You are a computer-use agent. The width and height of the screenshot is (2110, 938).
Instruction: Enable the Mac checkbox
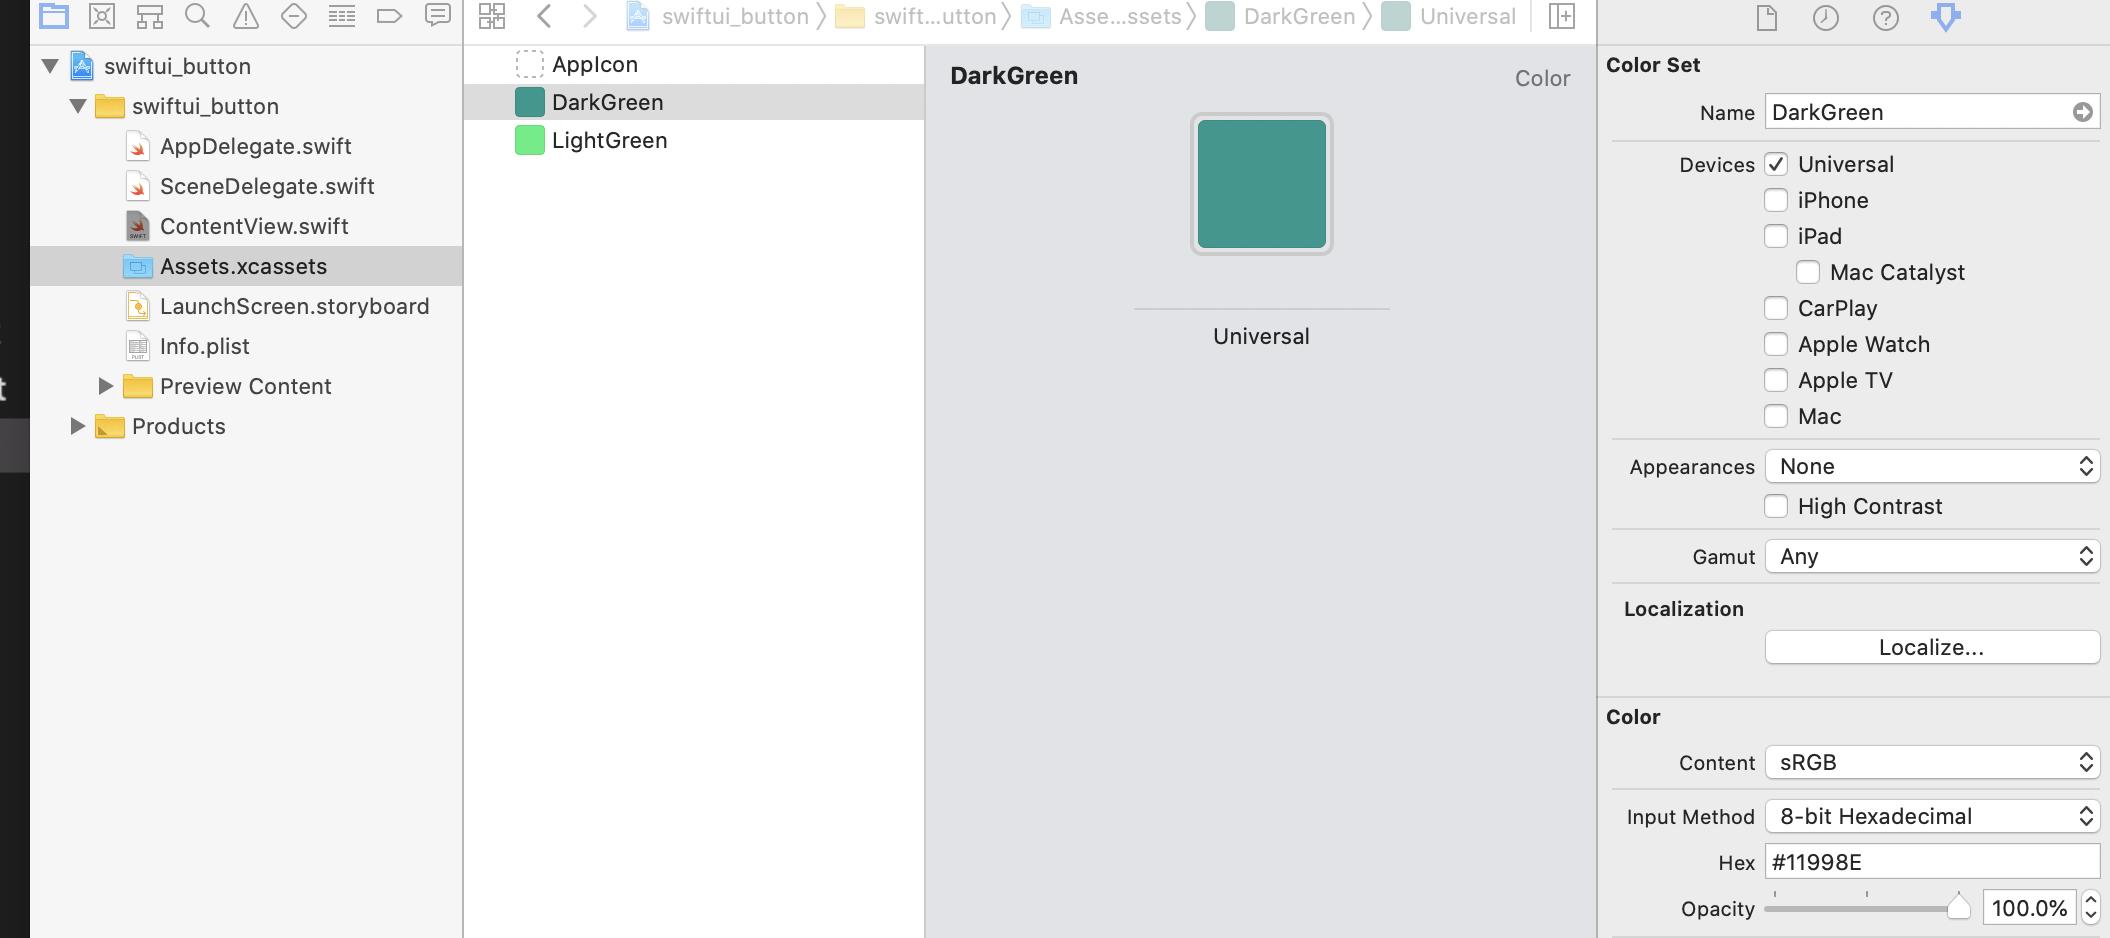point(1776,416)
